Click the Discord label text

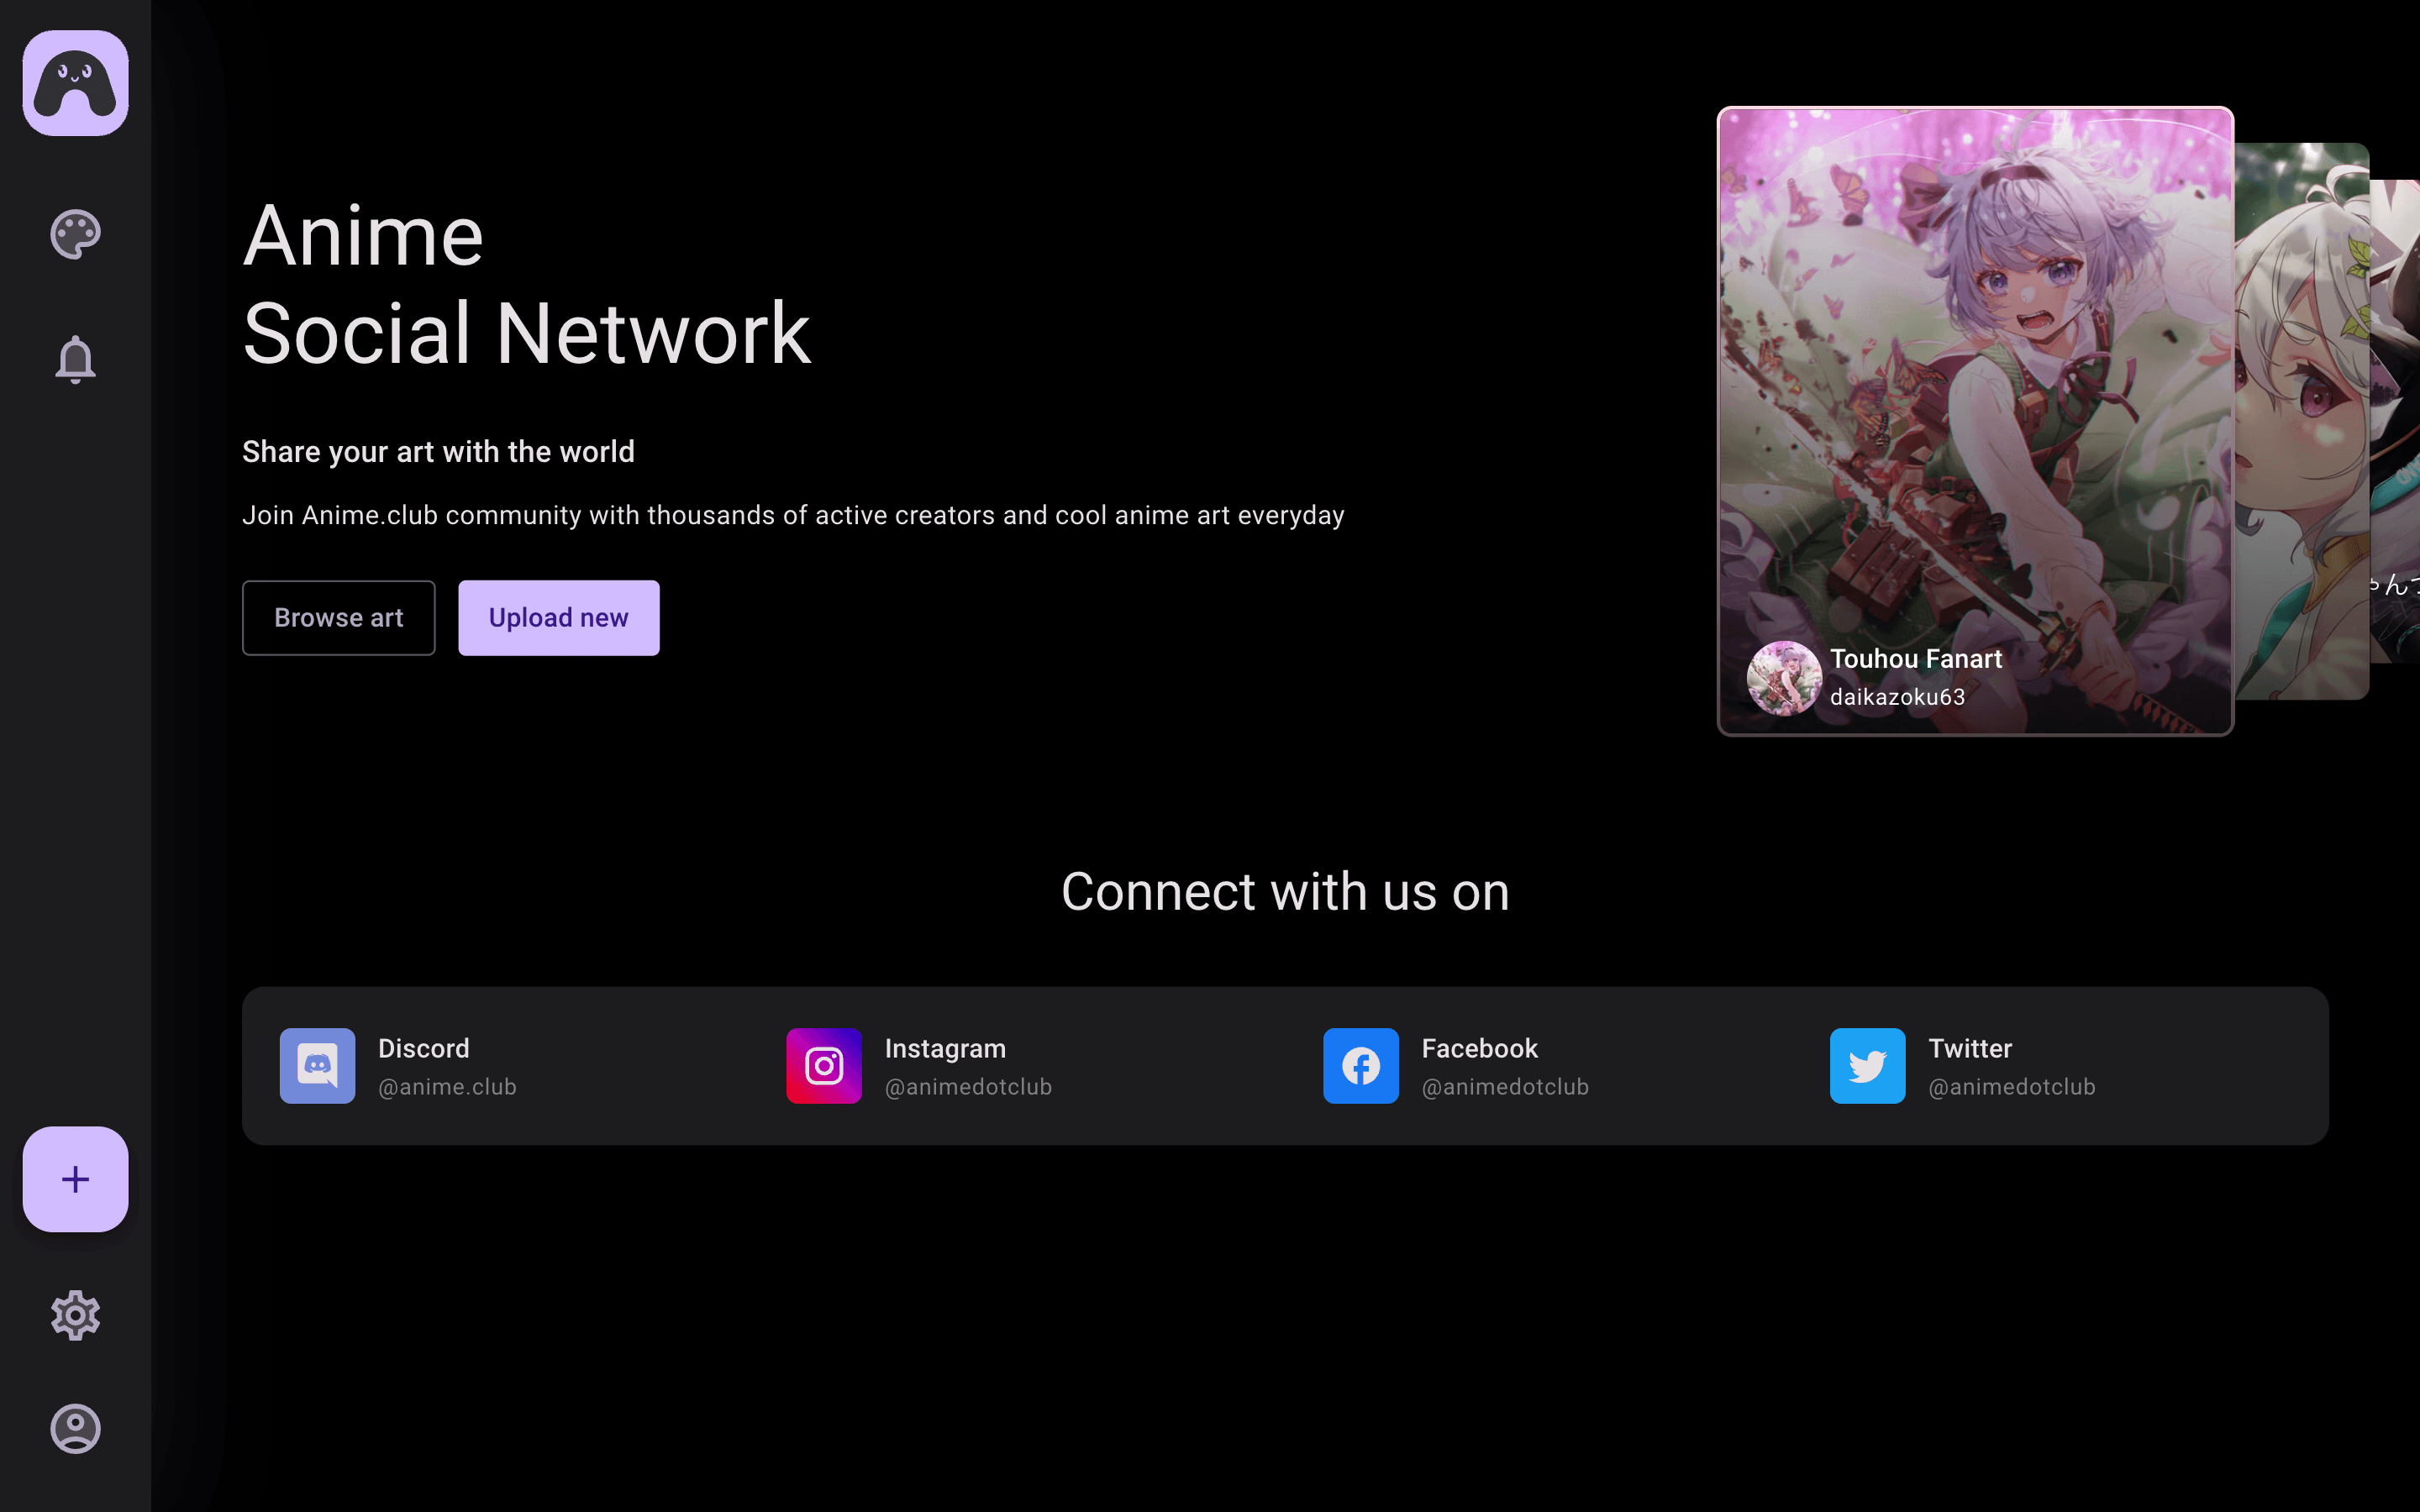[x=424, y=1048]
